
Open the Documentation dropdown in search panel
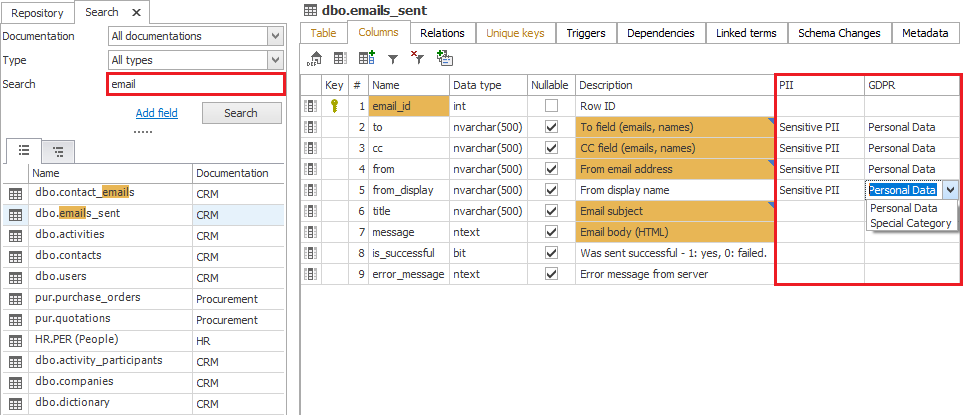pos(275,36)
